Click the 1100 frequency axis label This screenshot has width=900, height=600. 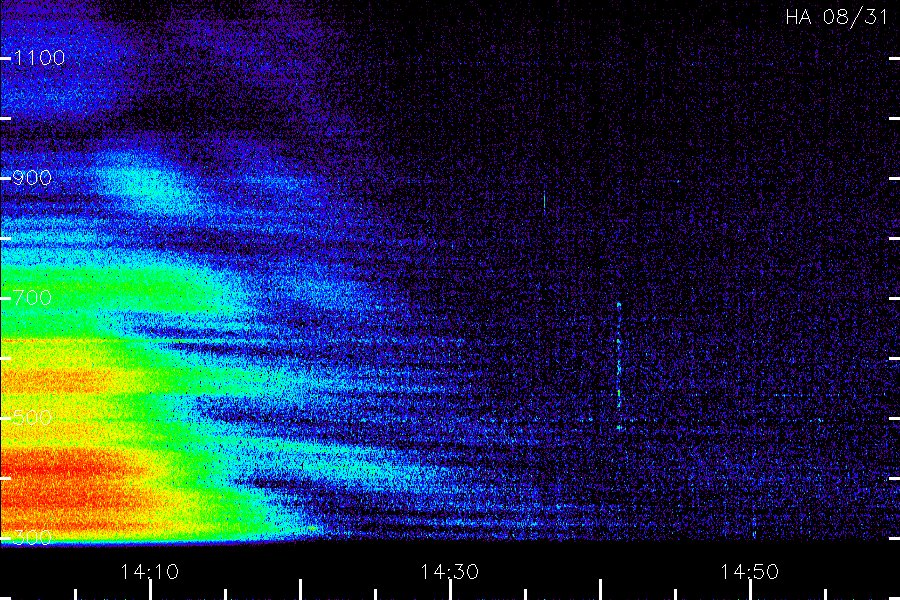coord(39,57)
